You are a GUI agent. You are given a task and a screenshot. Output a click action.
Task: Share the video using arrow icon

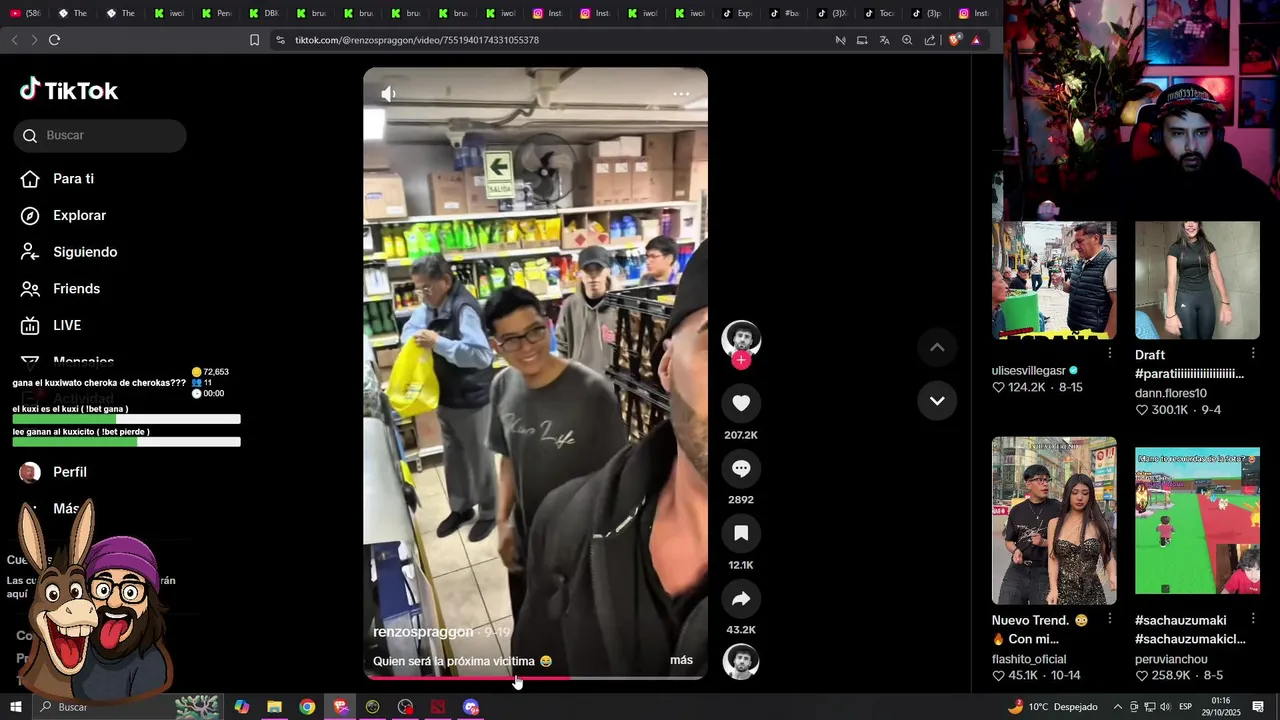[x=741, y=599]
